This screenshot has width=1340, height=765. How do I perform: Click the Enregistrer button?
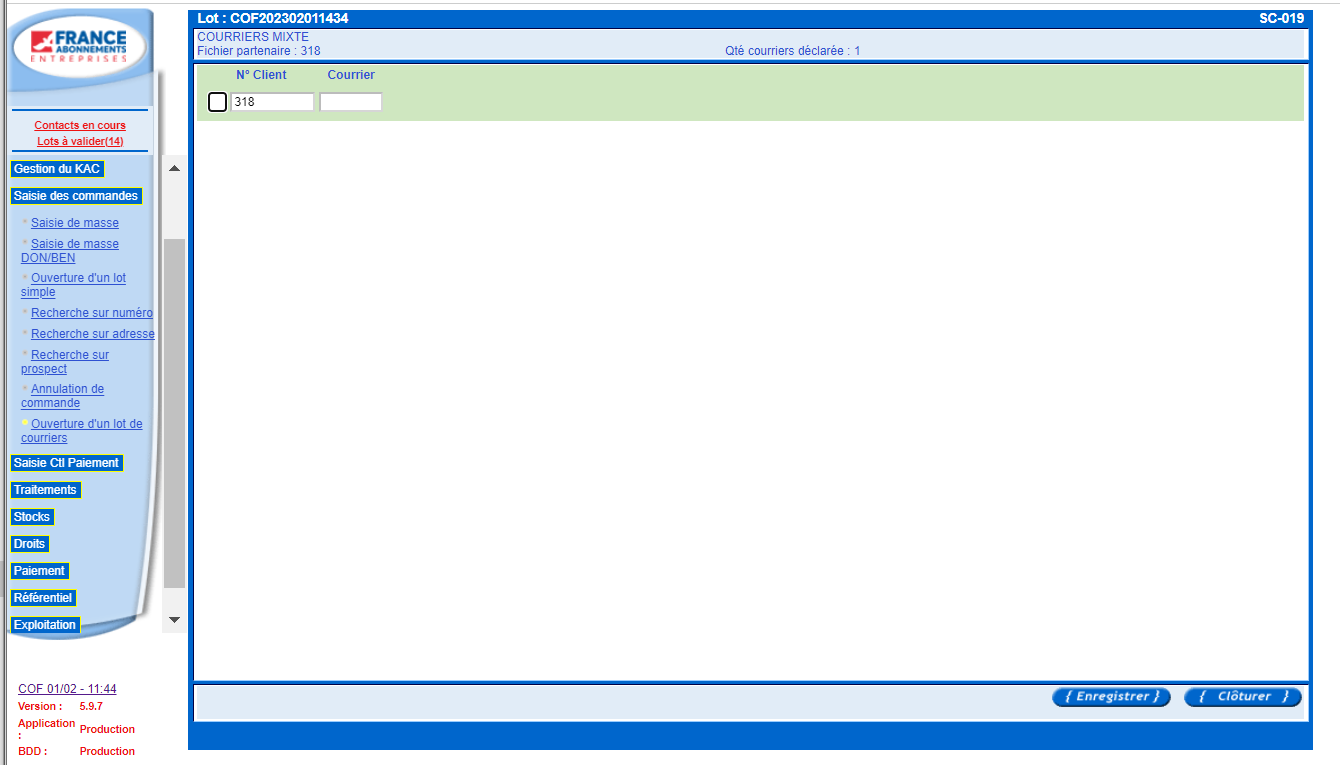1111,697
